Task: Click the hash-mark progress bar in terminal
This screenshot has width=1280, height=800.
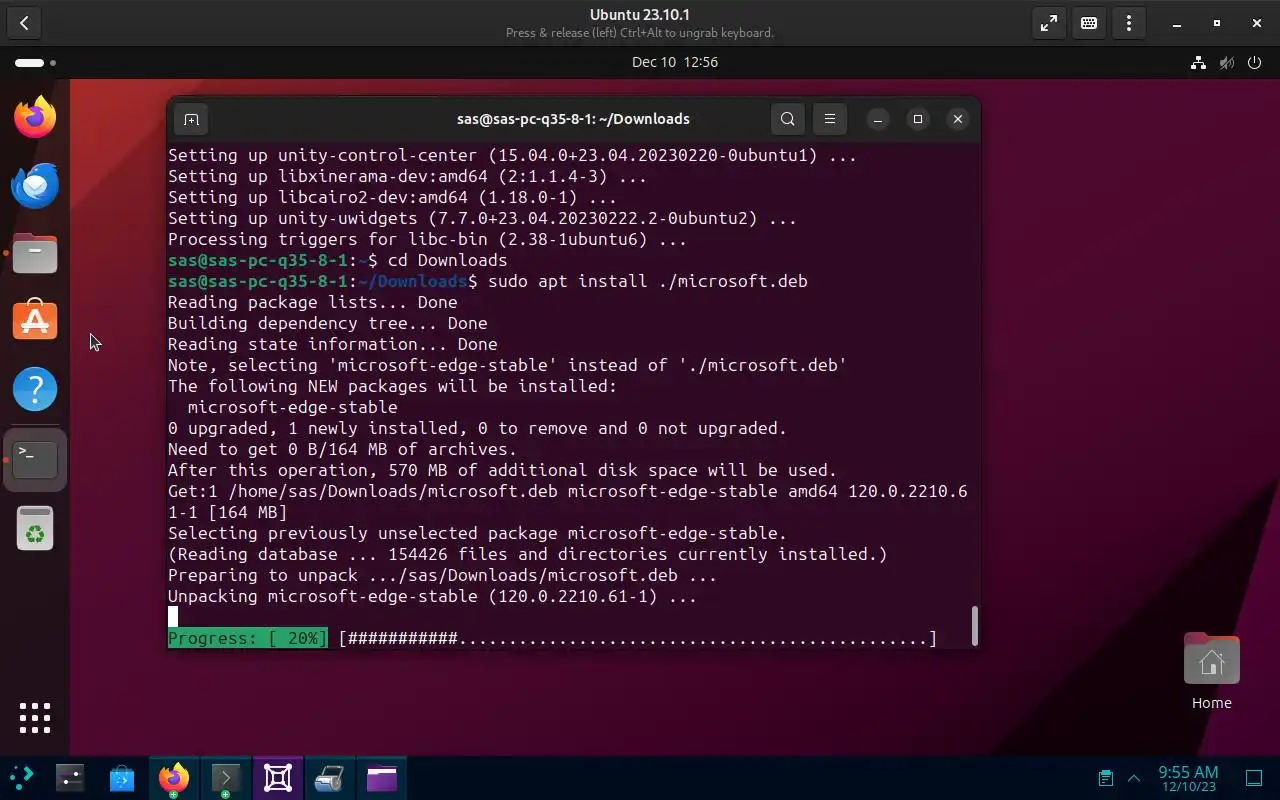Action: point(638,638)
